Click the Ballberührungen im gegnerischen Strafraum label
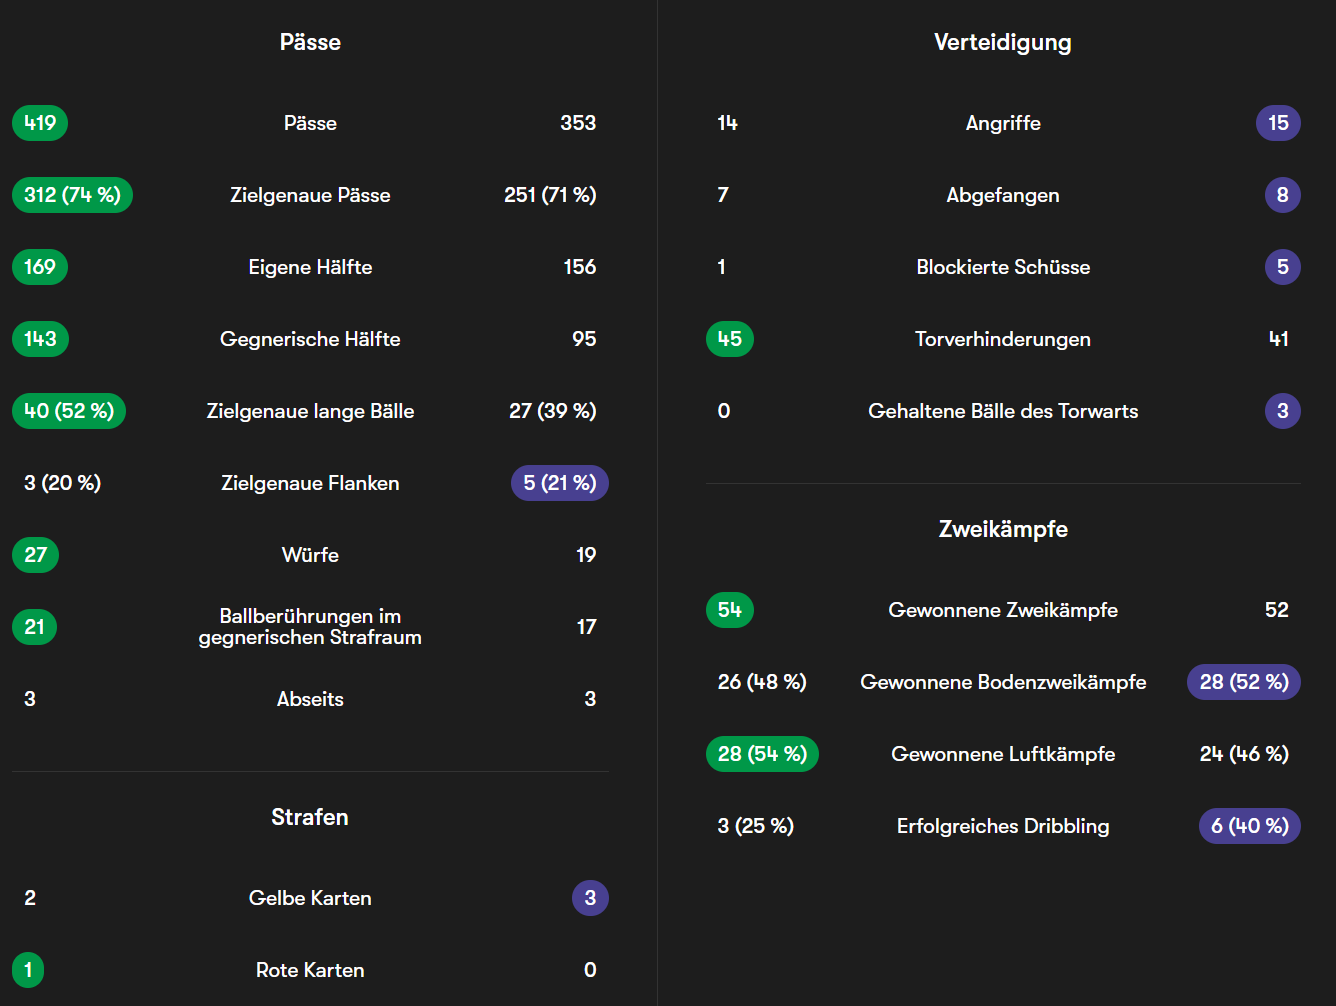Viewport: 1336px width, 1006px height. coord(310,627)
